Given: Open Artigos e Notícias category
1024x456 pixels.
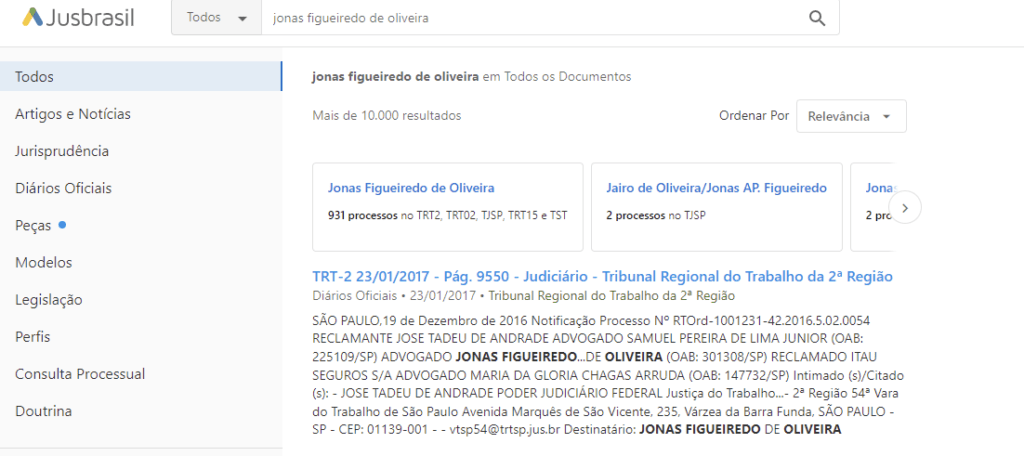Looking at the screenshot, I should point(73,114).
